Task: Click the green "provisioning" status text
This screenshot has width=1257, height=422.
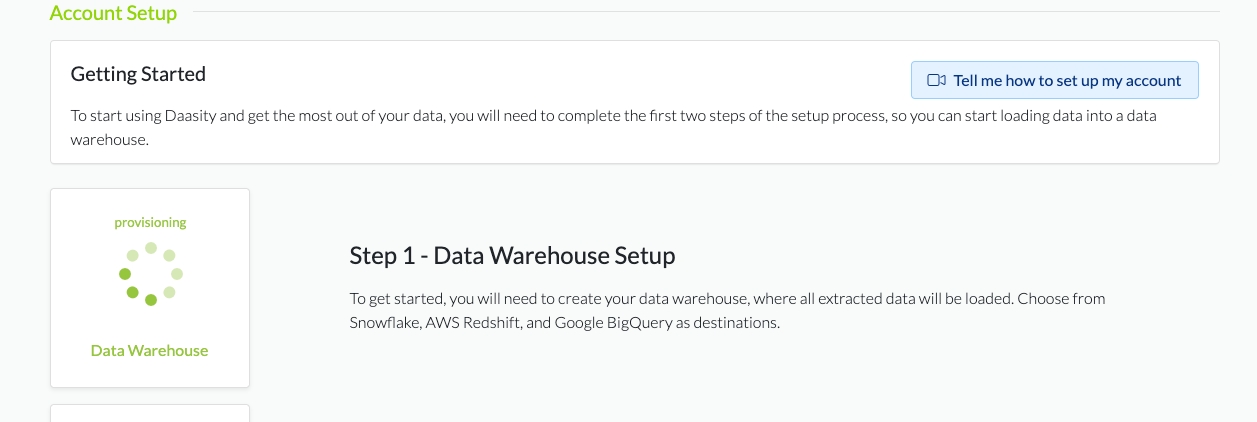Action: coord(150,222)
